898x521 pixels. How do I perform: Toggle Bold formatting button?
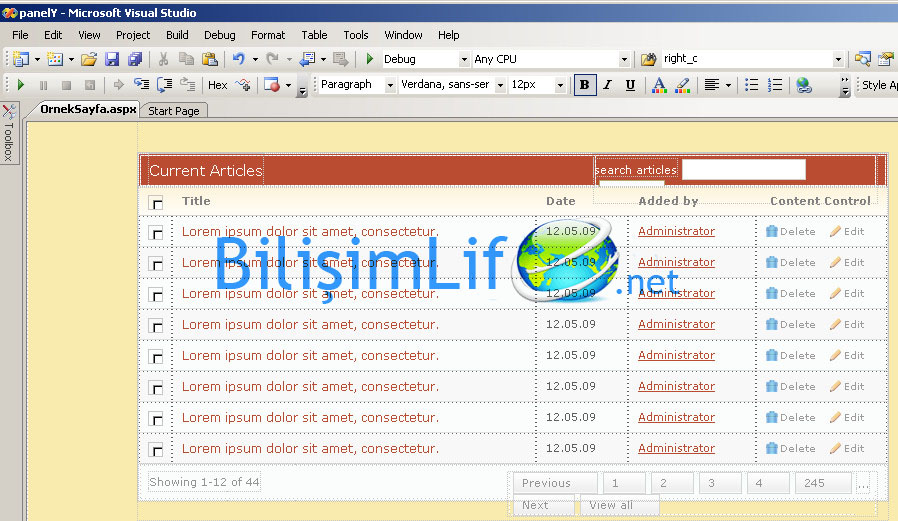coord(585,85)
